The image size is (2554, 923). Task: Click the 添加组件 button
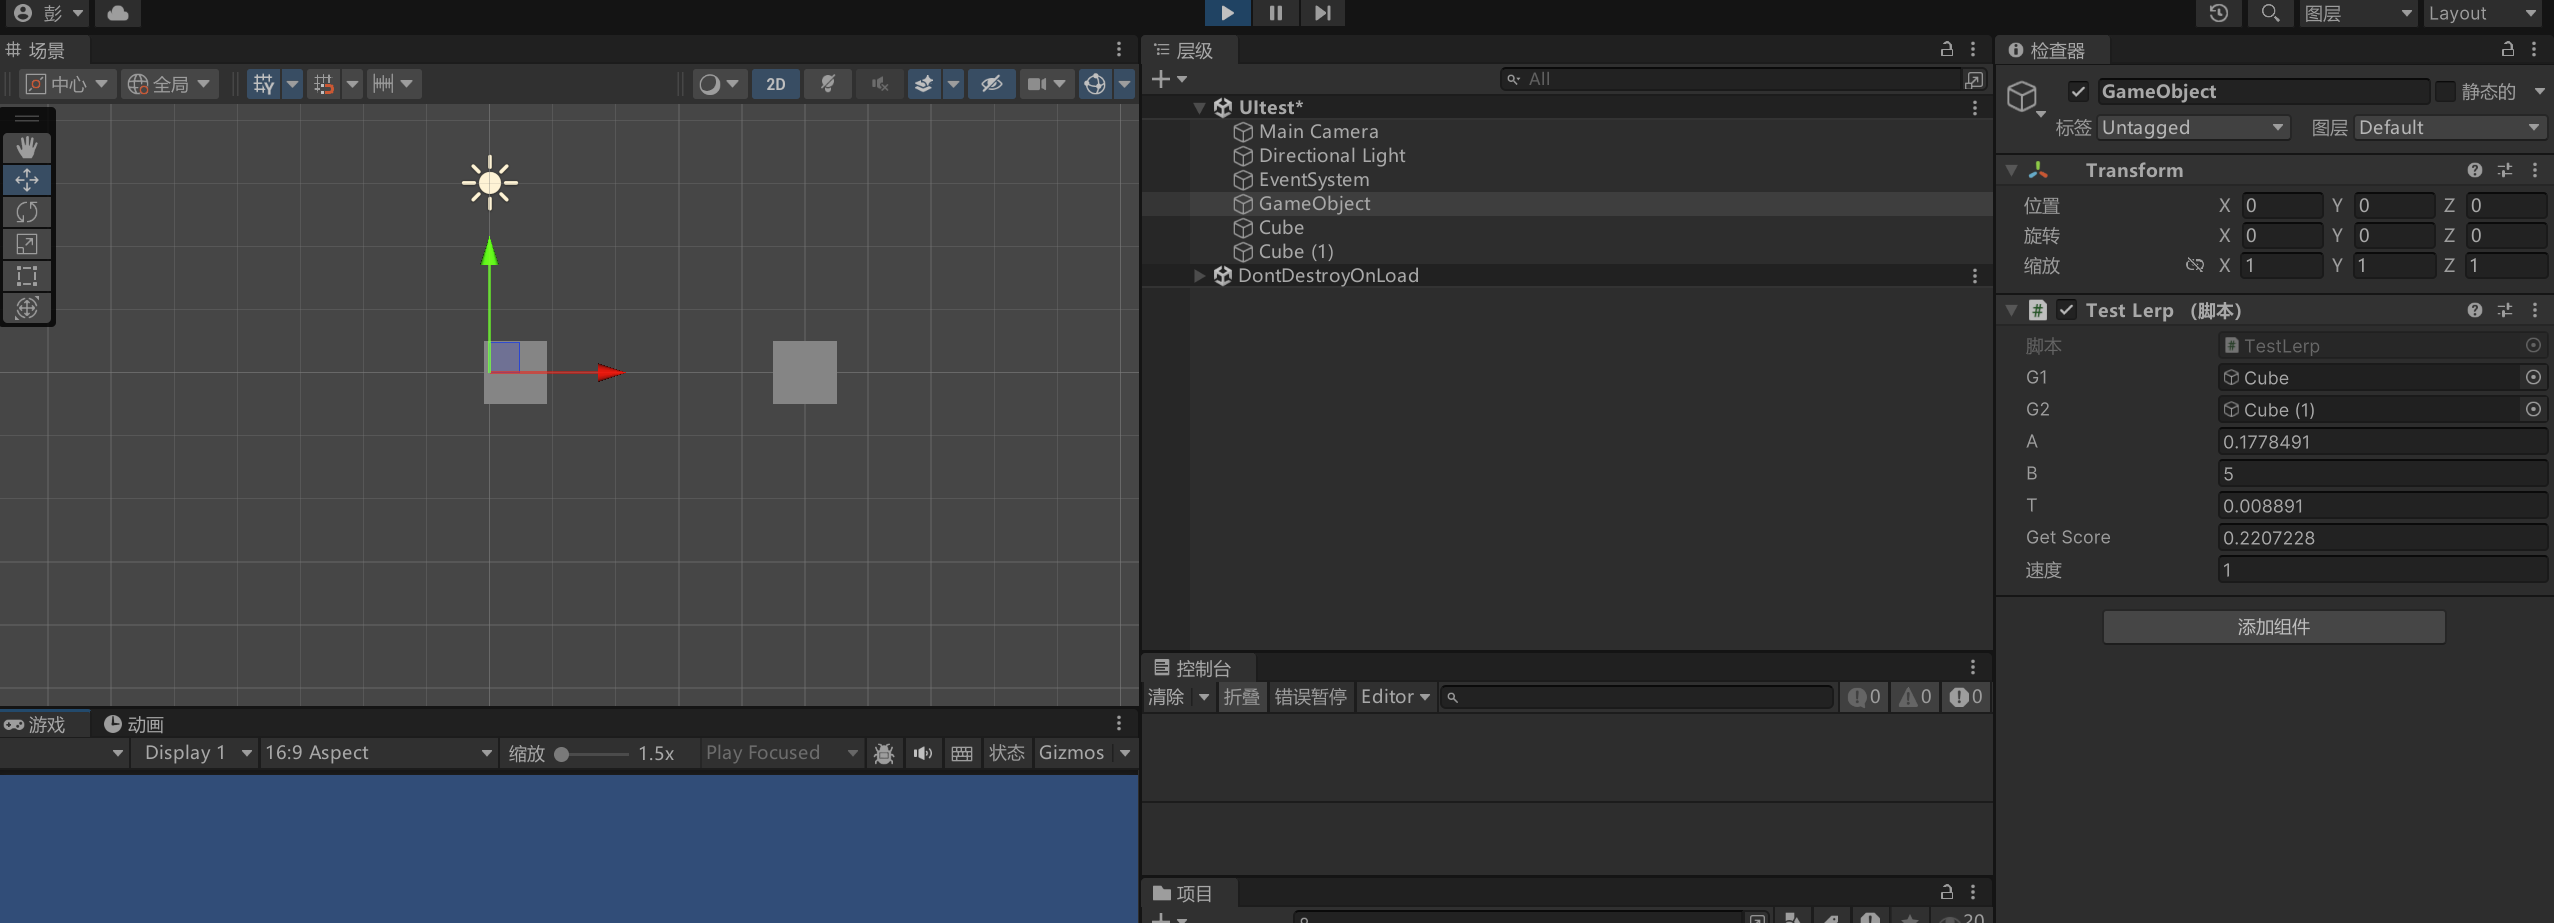(2272, 627)
